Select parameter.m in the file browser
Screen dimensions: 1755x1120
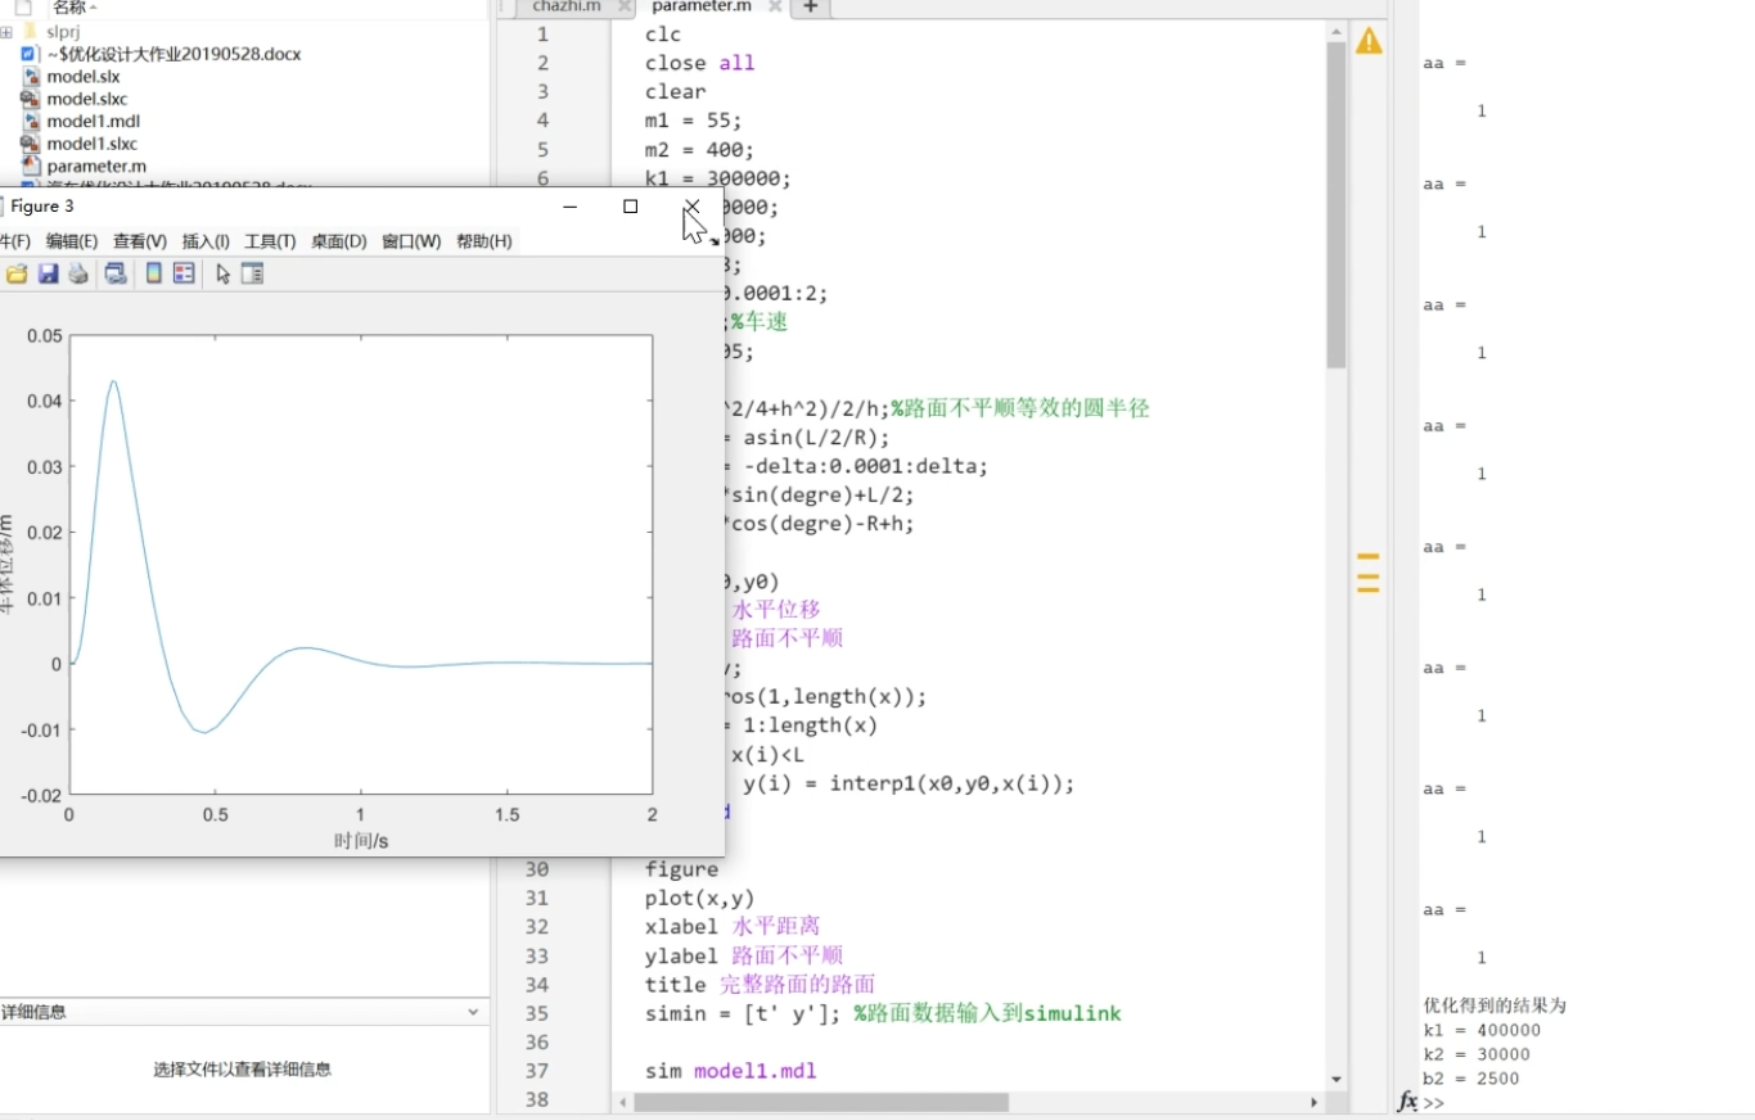click(x=97, y=166)
